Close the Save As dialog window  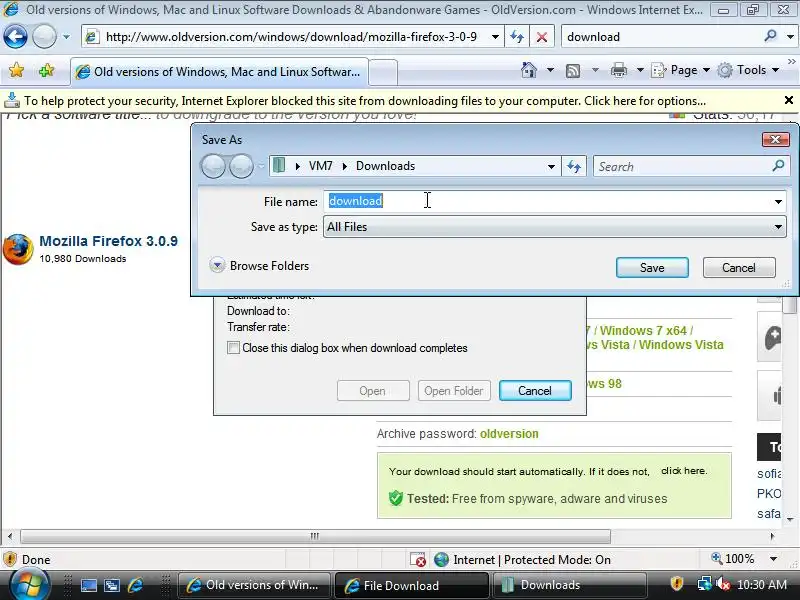pos(776,139)
